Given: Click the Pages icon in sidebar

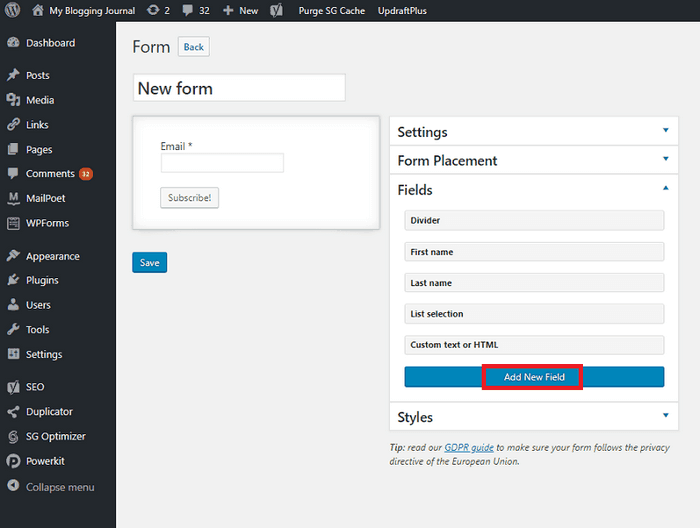Looking at the screenshot, I should 13,149.
